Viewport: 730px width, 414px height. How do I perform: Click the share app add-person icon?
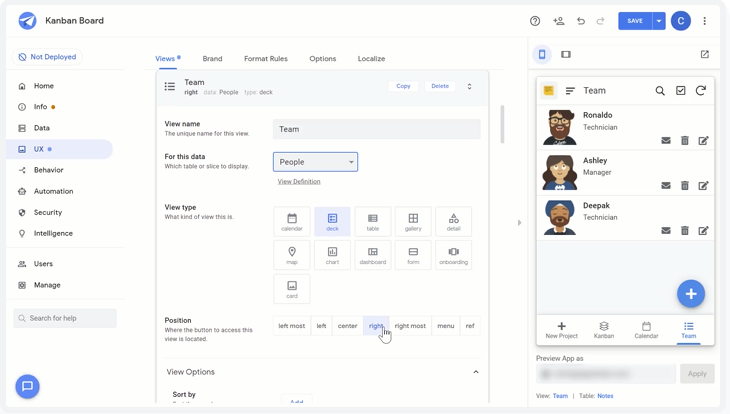(559, 21)
